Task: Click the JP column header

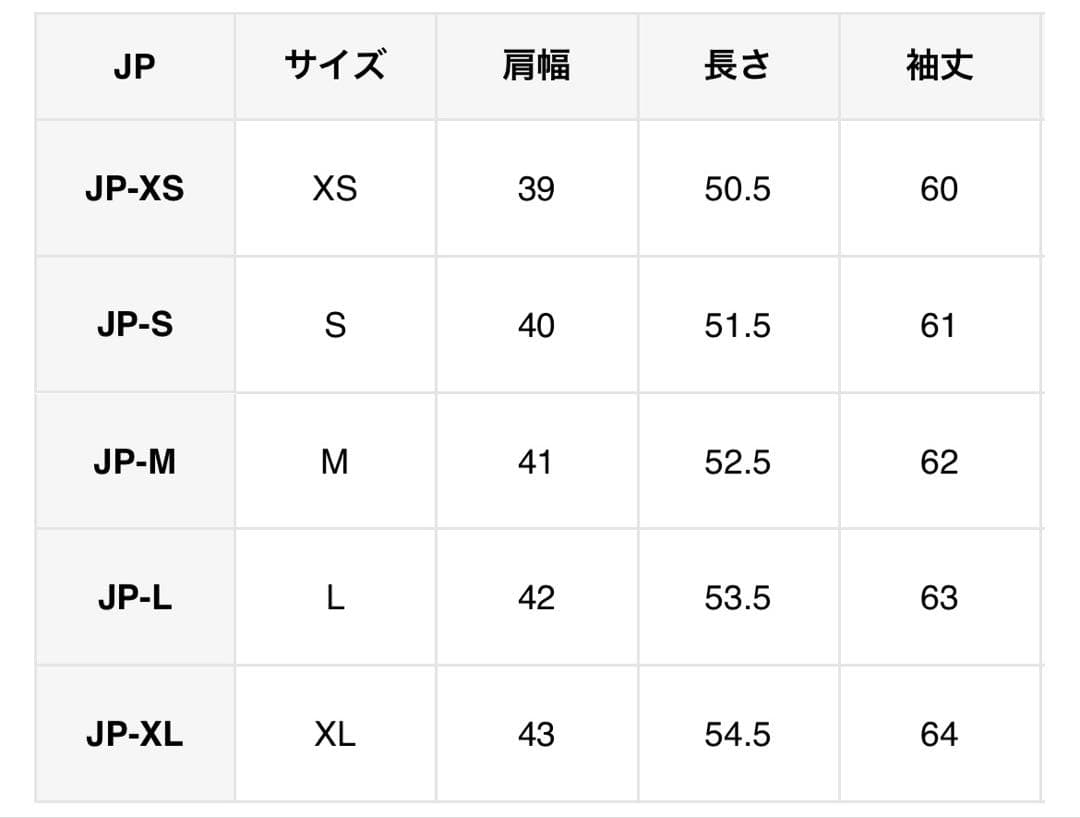Action: point(135,67)
